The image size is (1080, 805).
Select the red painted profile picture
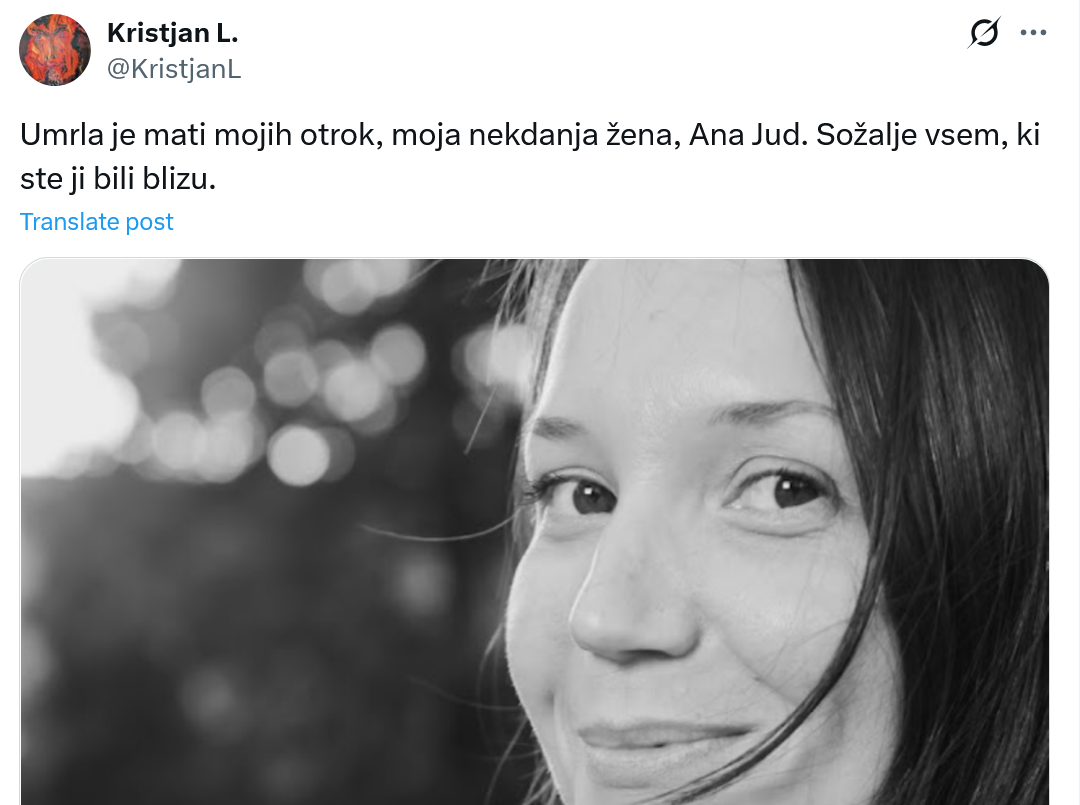[x=55, y=50]
